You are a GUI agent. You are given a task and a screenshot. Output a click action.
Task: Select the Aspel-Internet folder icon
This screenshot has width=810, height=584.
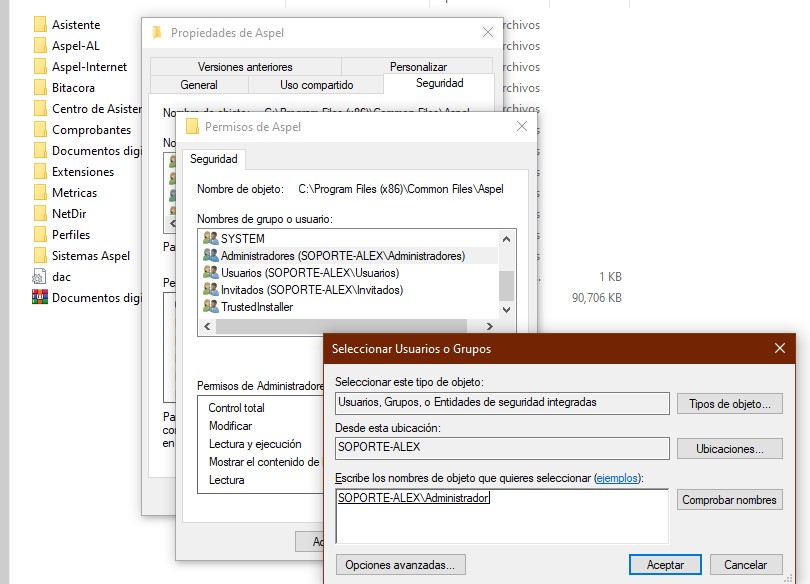pyautogui.click(x=40, y=67)
